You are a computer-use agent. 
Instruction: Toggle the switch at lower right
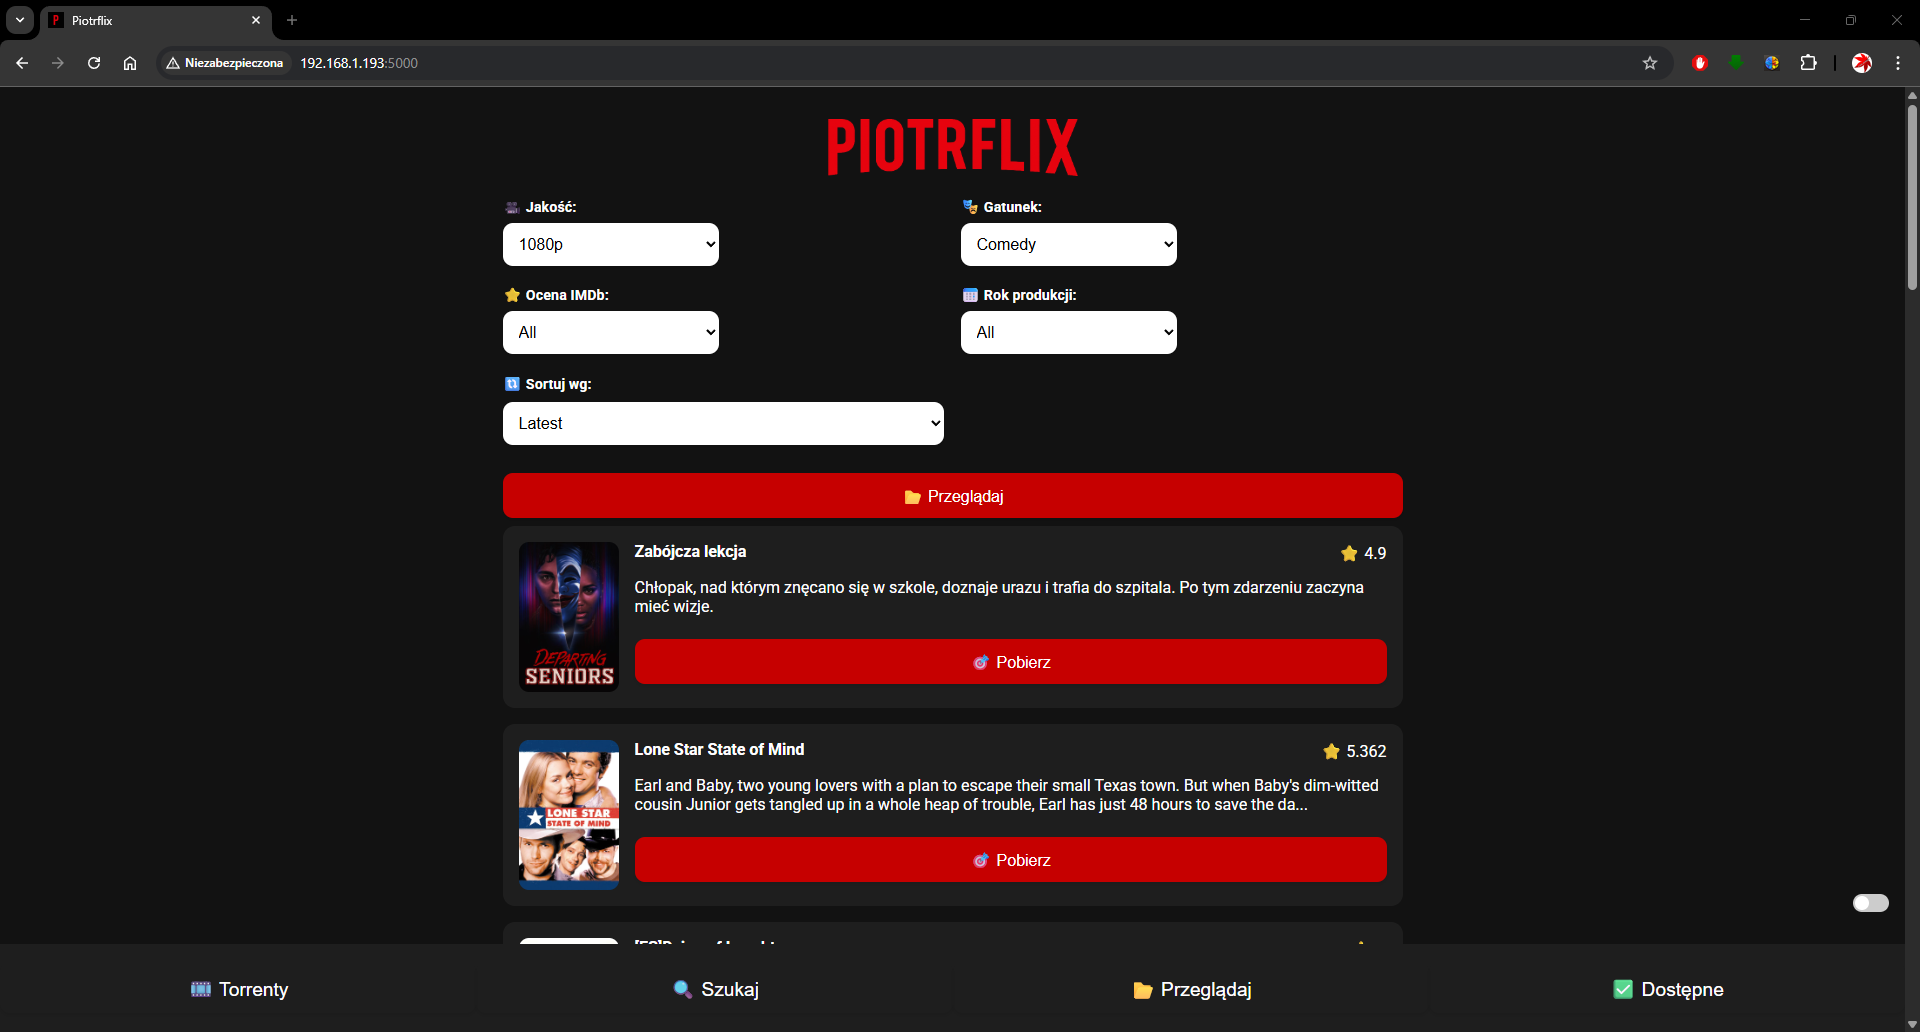click(1871, 903)
